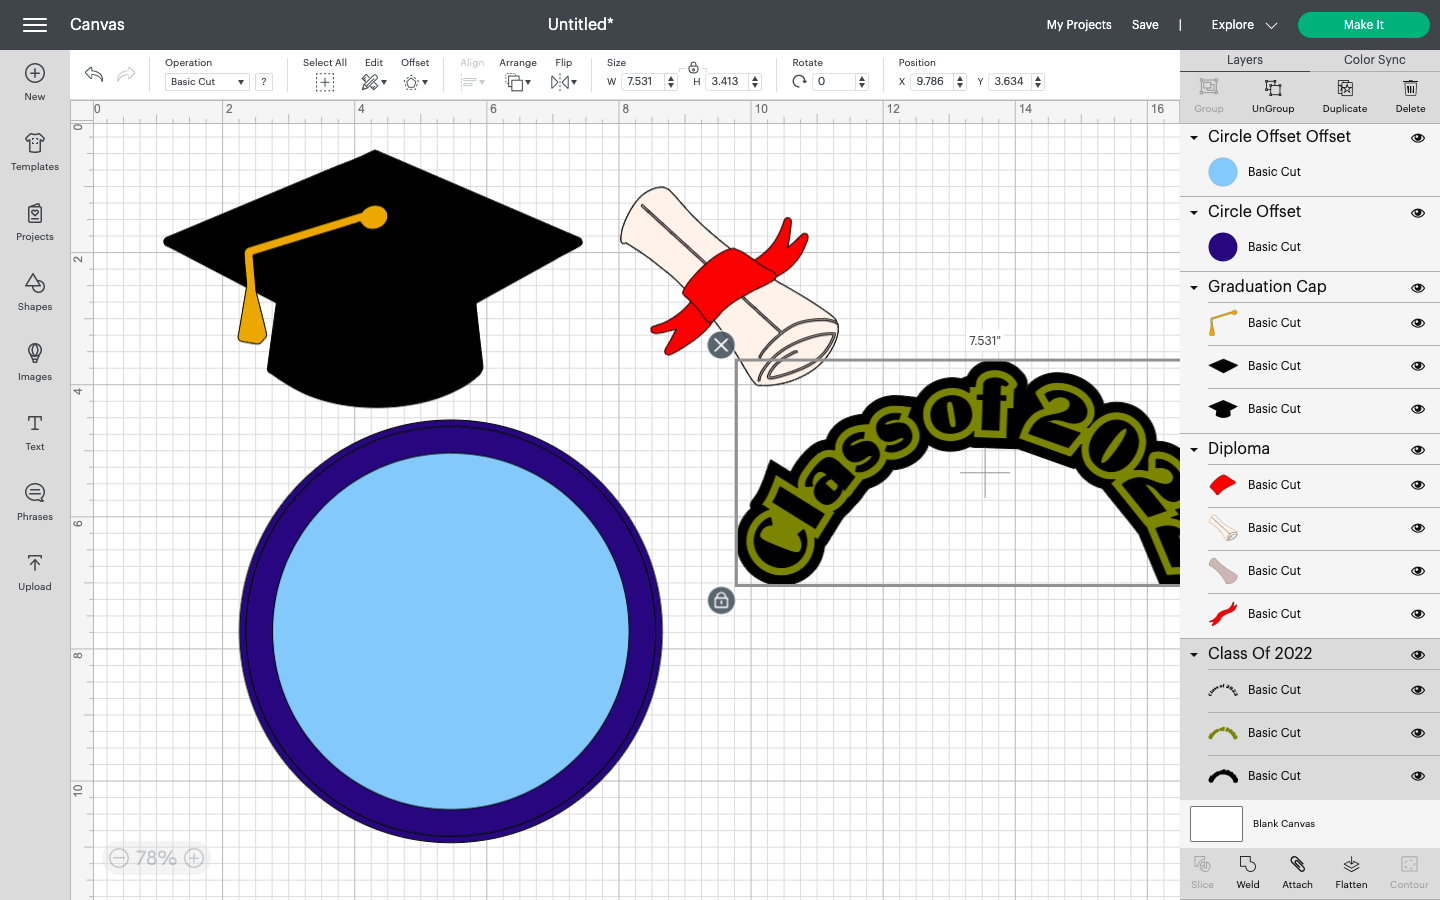
Task: Open the hamburger menu
Action: click(34, 24)
